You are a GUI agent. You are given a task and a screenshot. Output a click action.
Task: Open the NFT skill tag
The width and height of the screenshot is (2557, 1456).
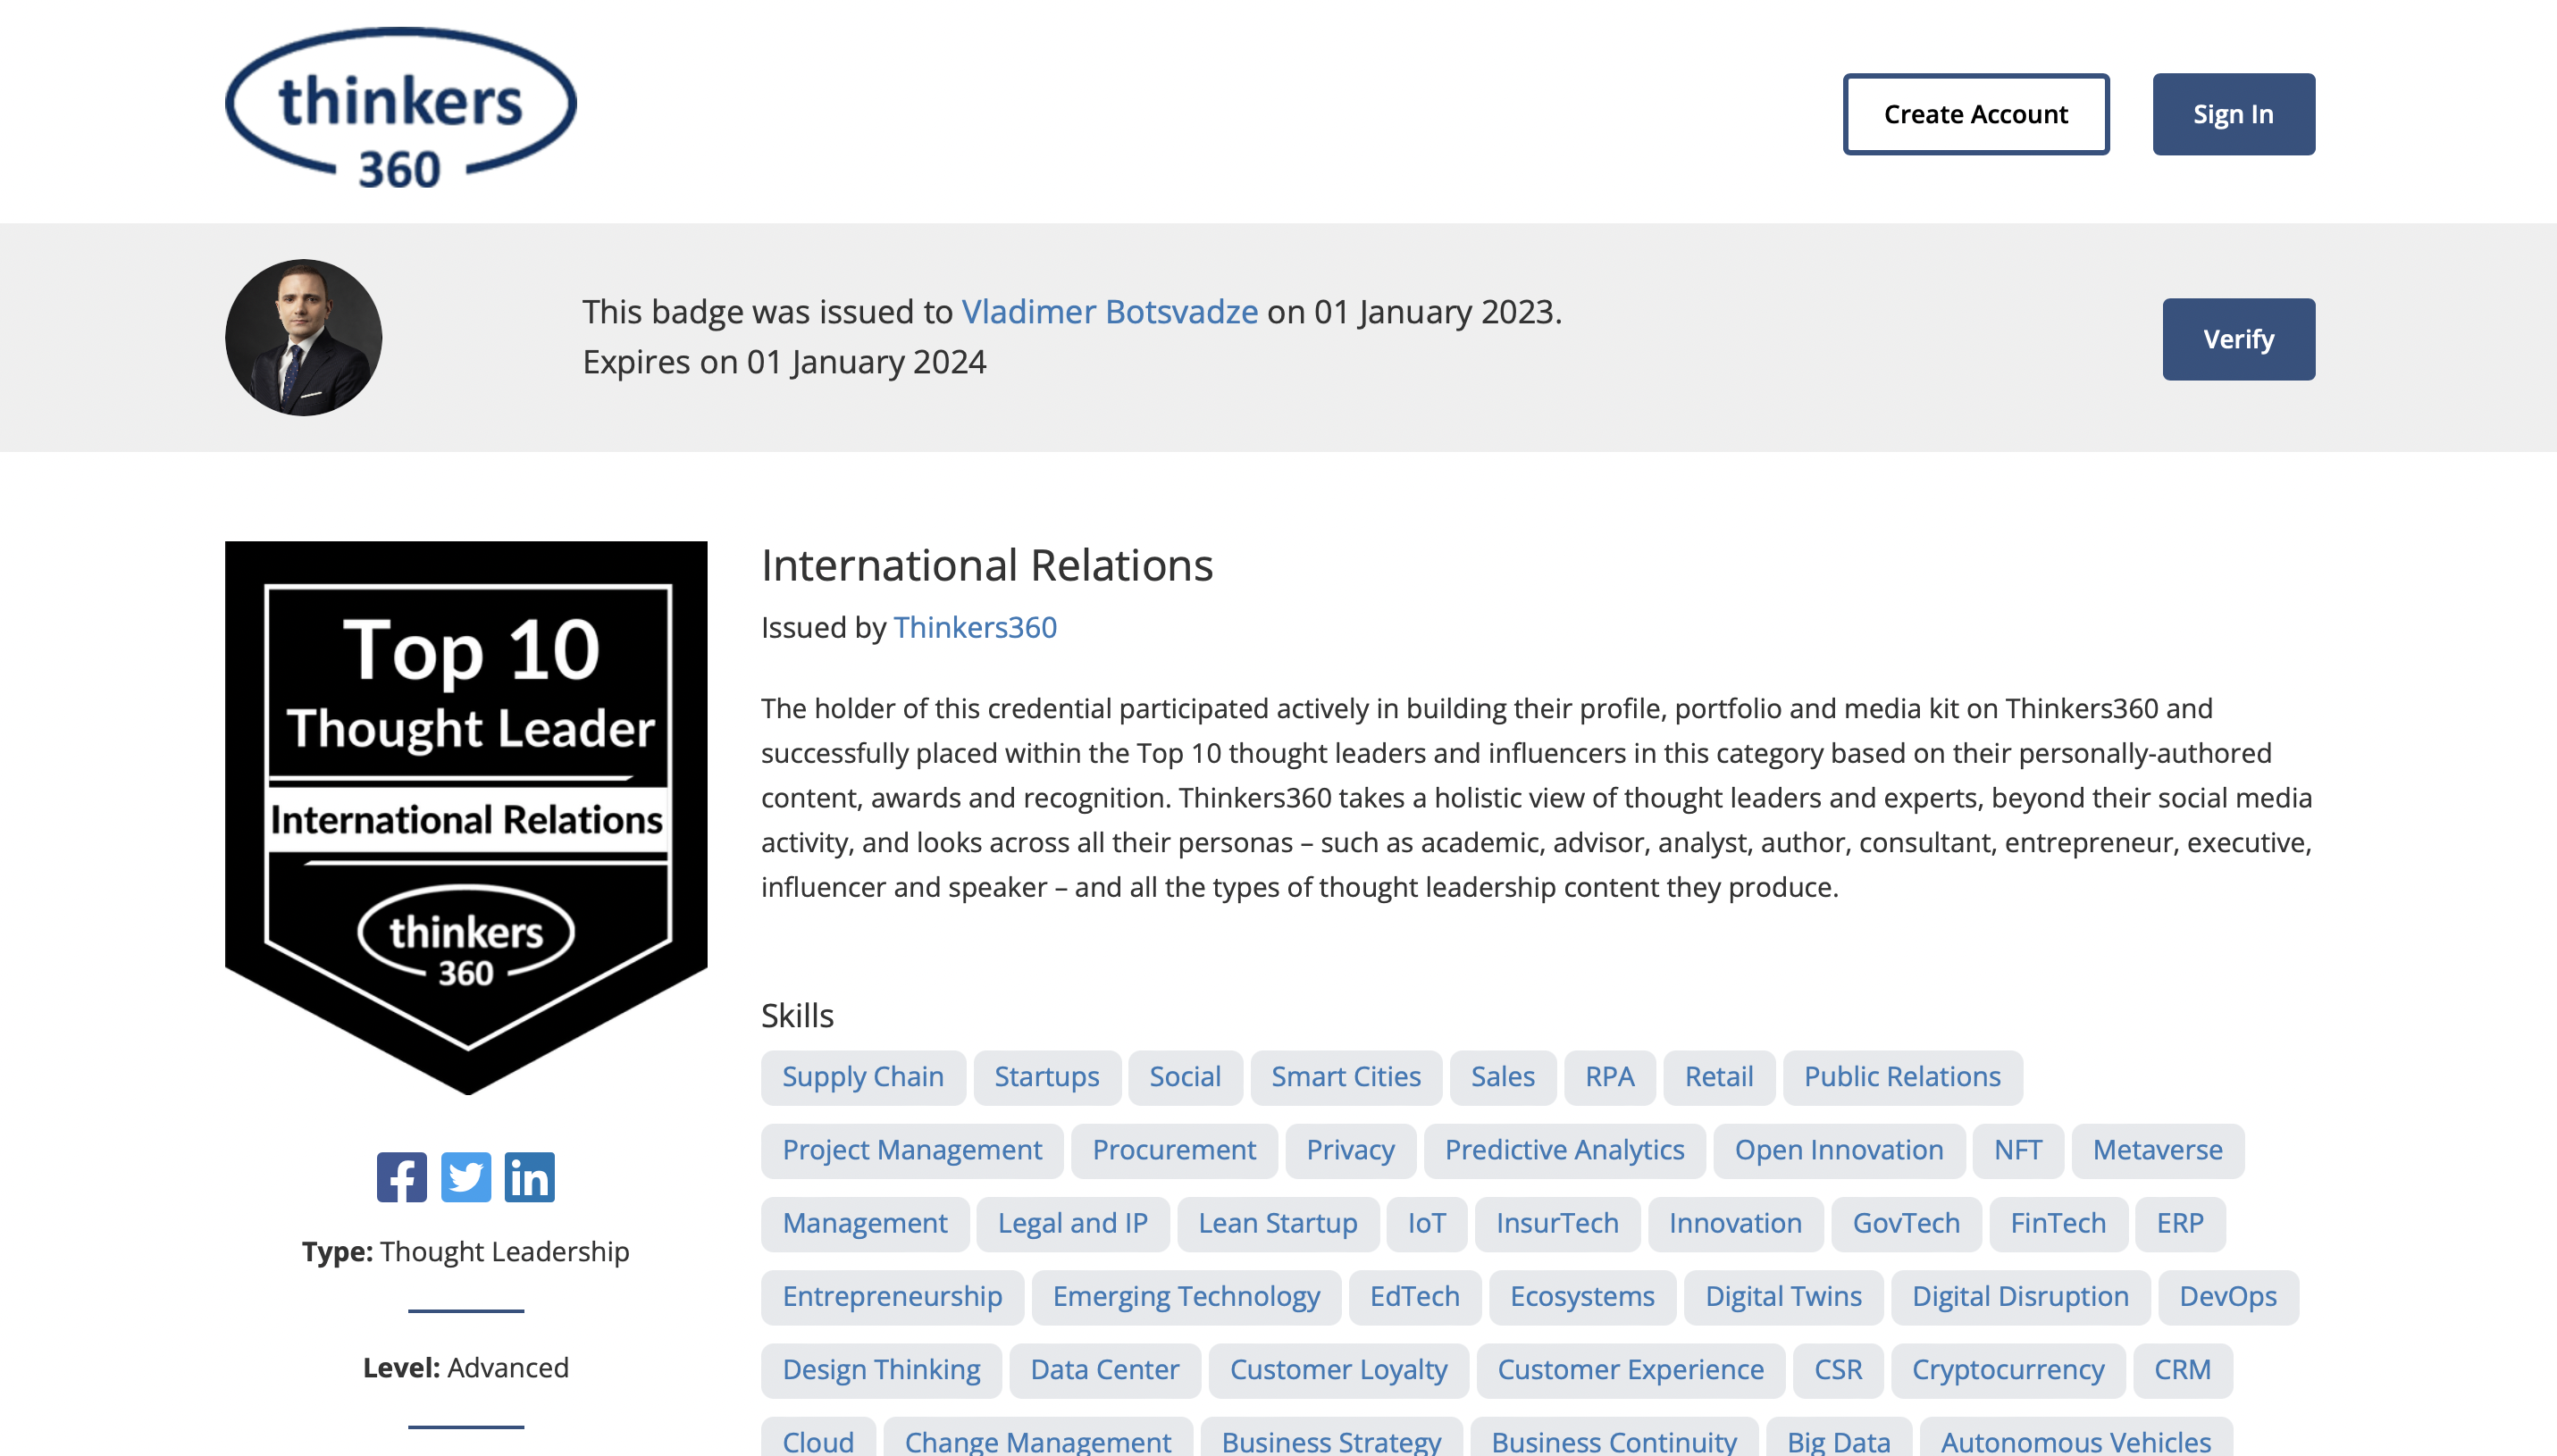2018,1150
